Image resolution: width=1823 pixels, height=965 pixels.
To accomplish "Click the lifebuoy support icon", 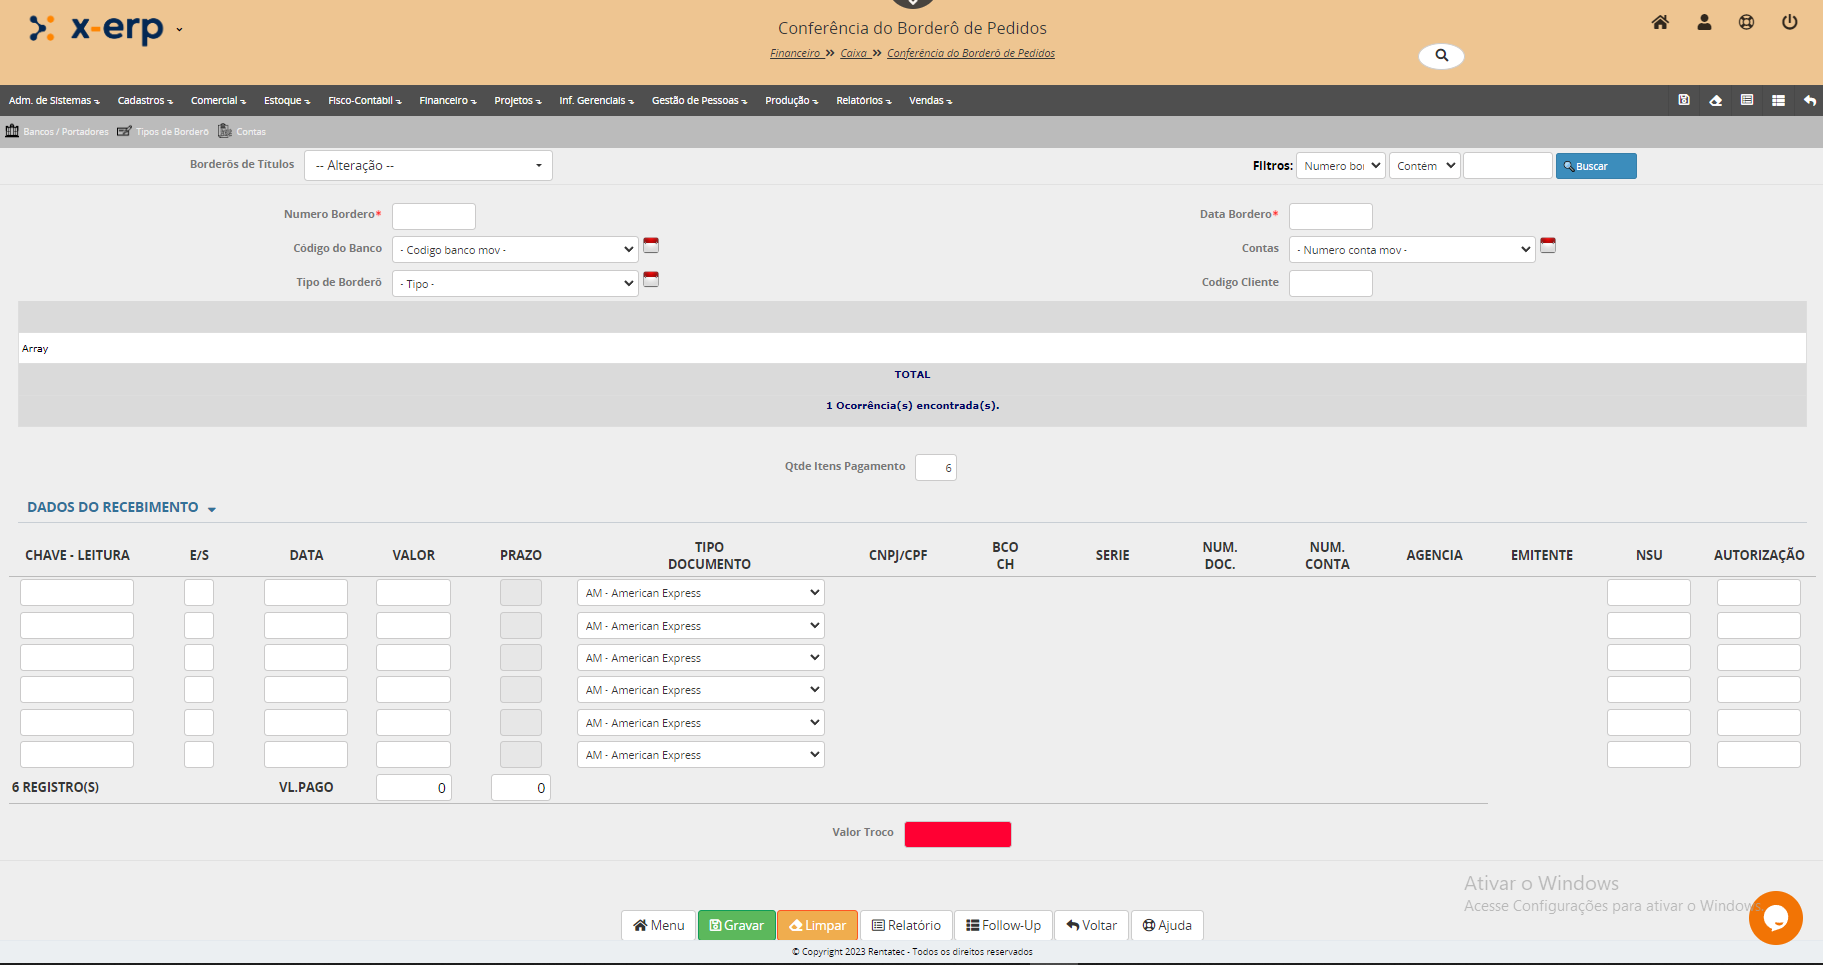I will click(1746, 22).
